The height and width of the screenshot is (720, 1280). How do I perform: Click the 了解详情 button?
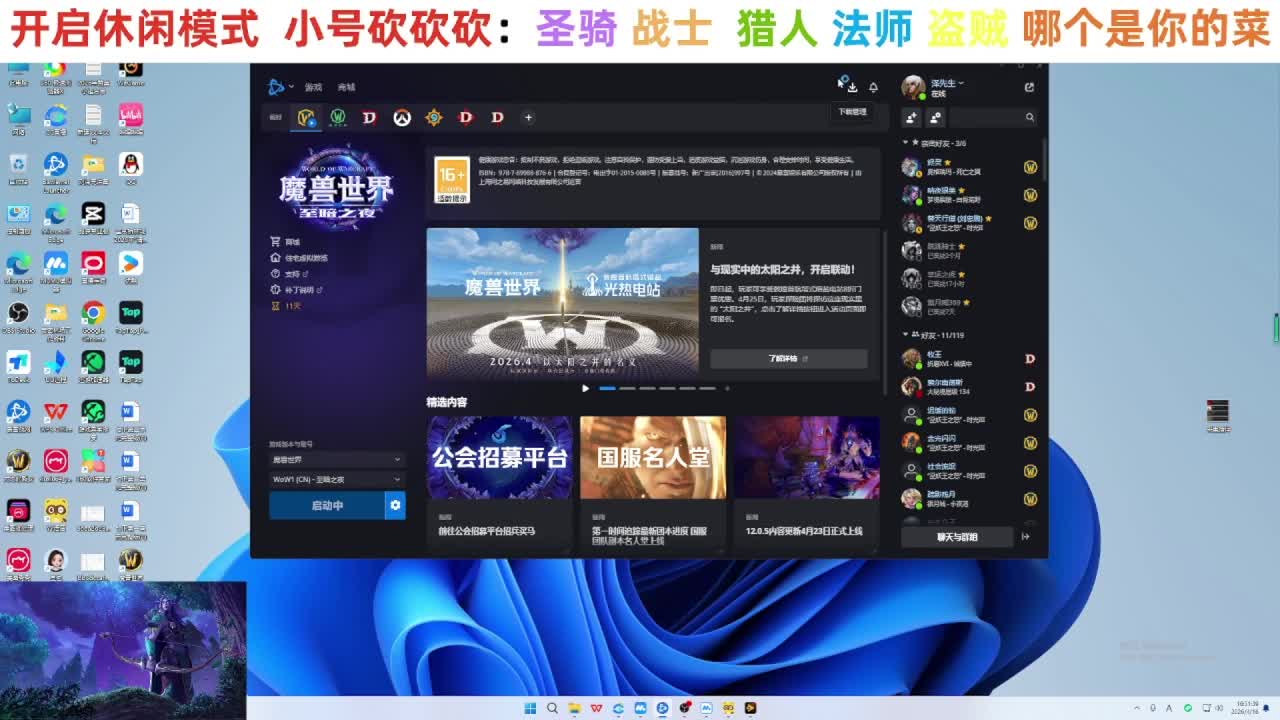click(x=788, y=358)
